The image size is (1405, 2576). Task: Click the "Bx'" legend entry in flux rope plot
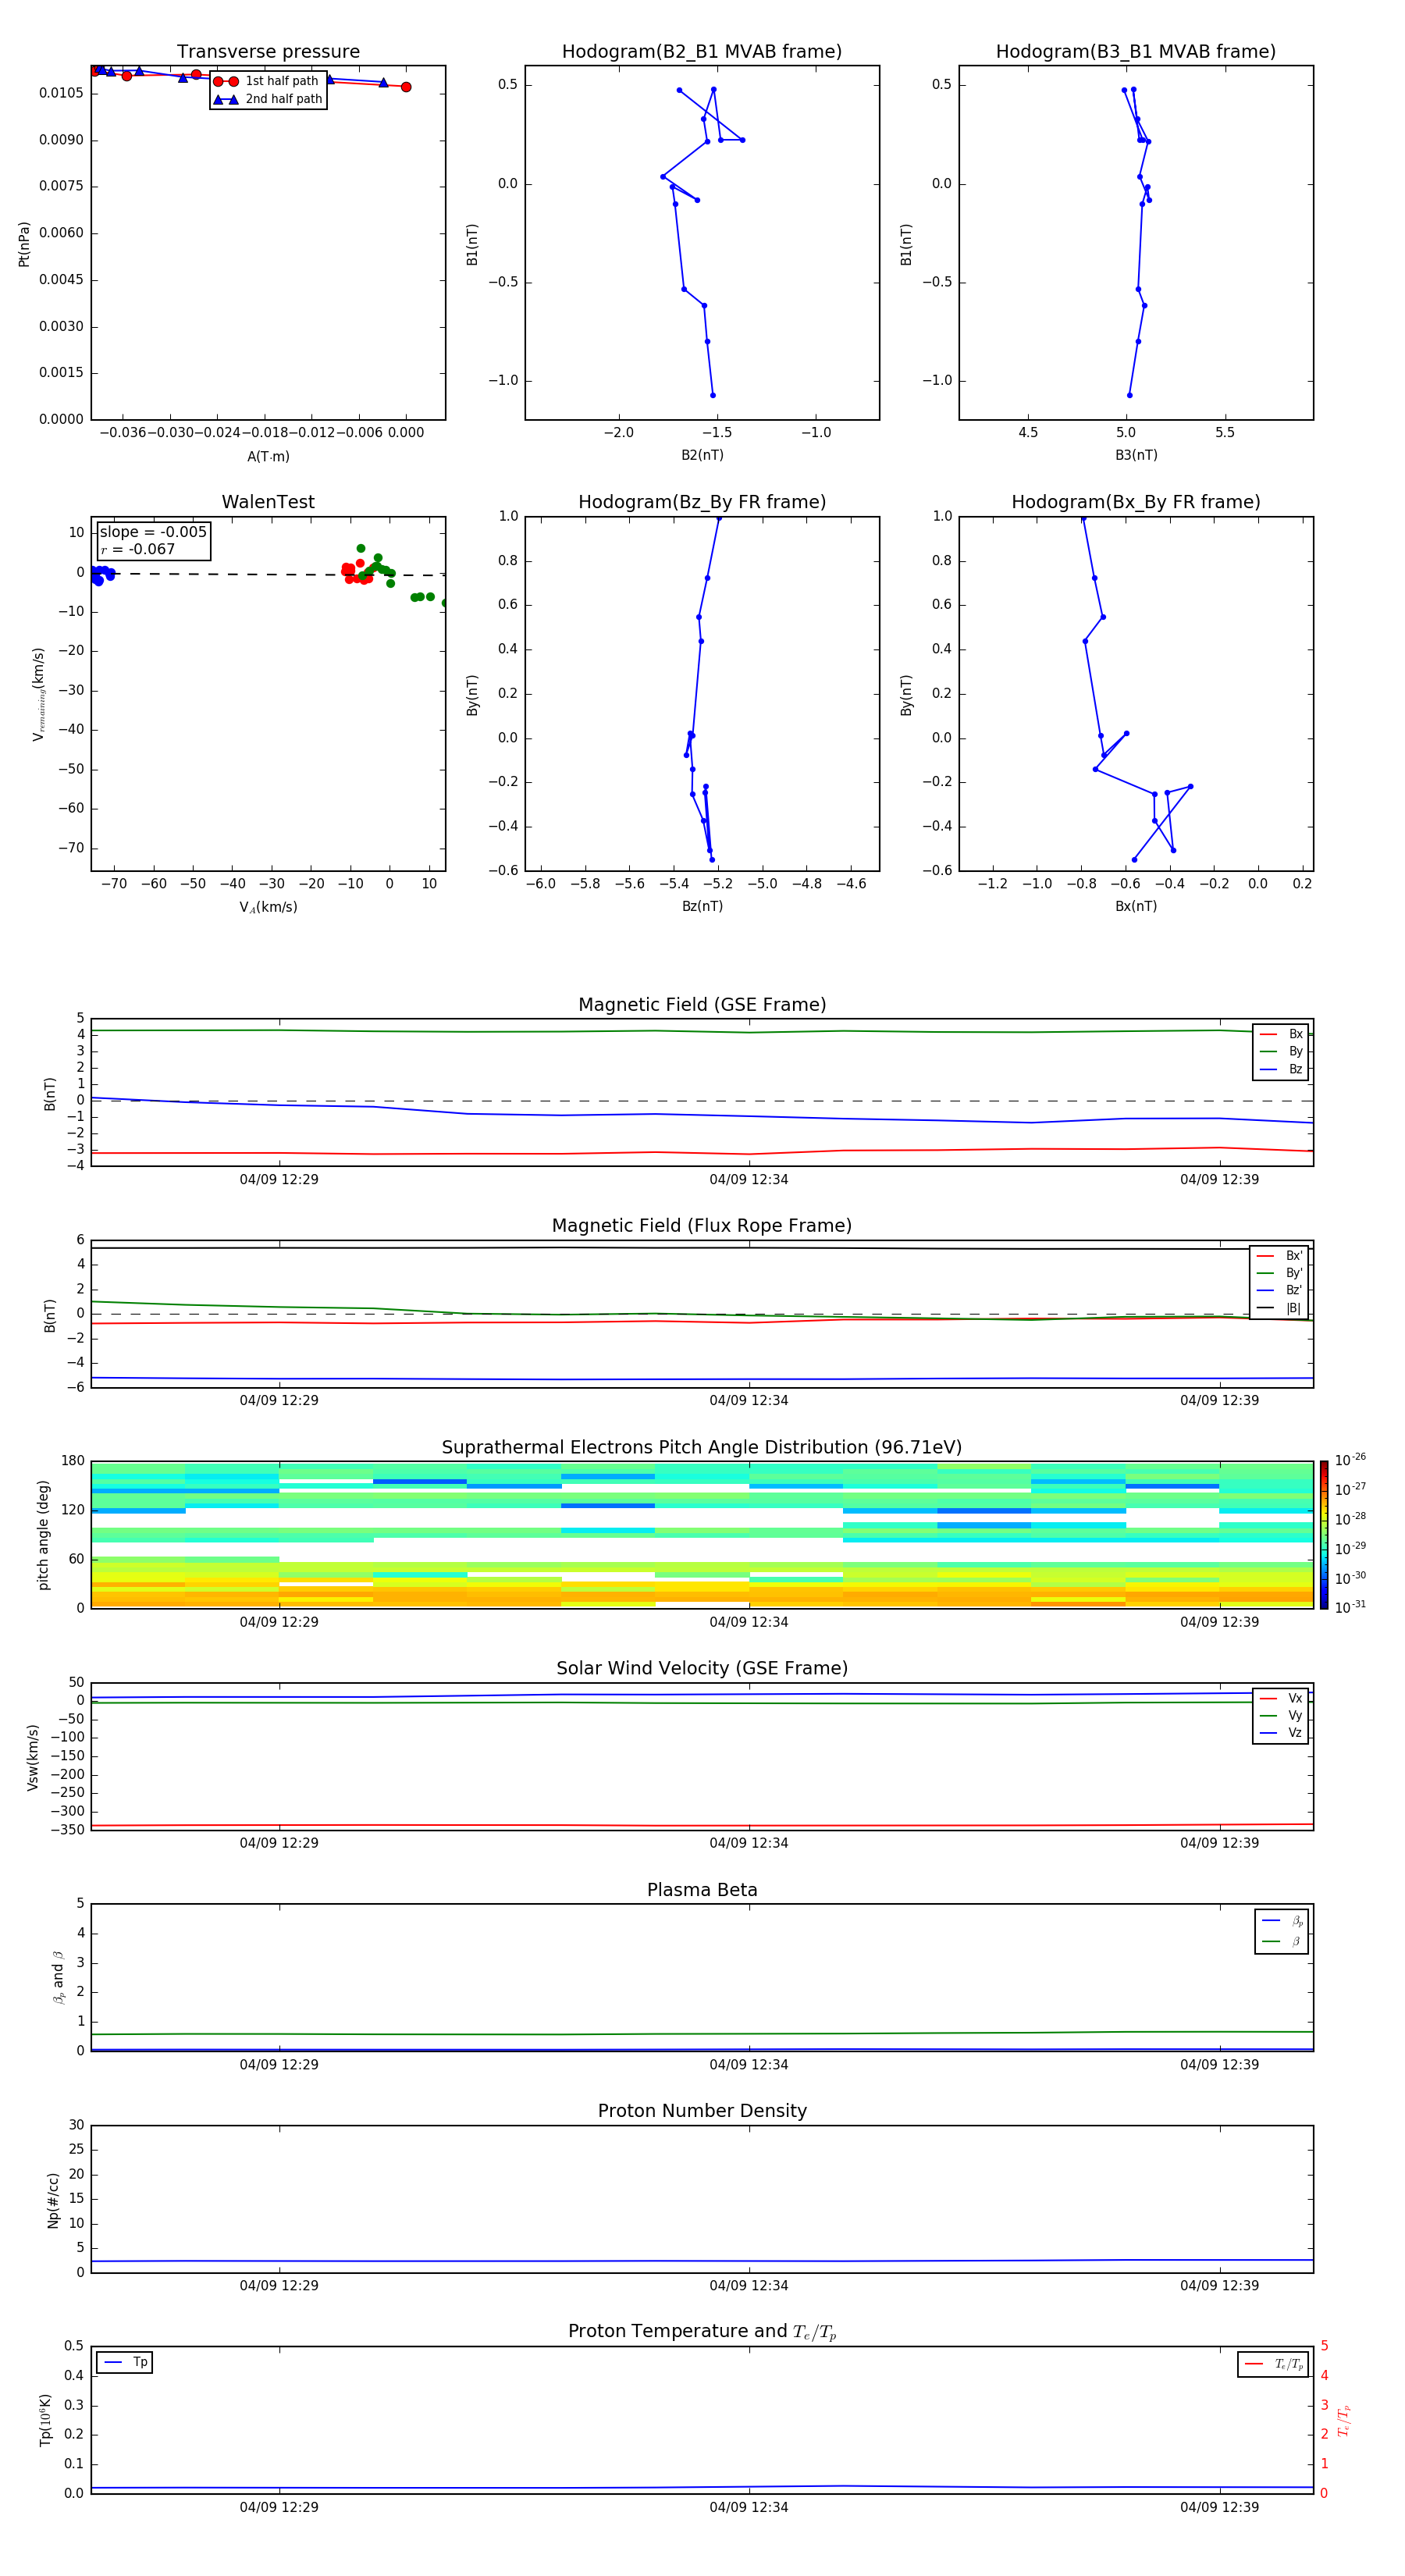coord(1280,1256)
